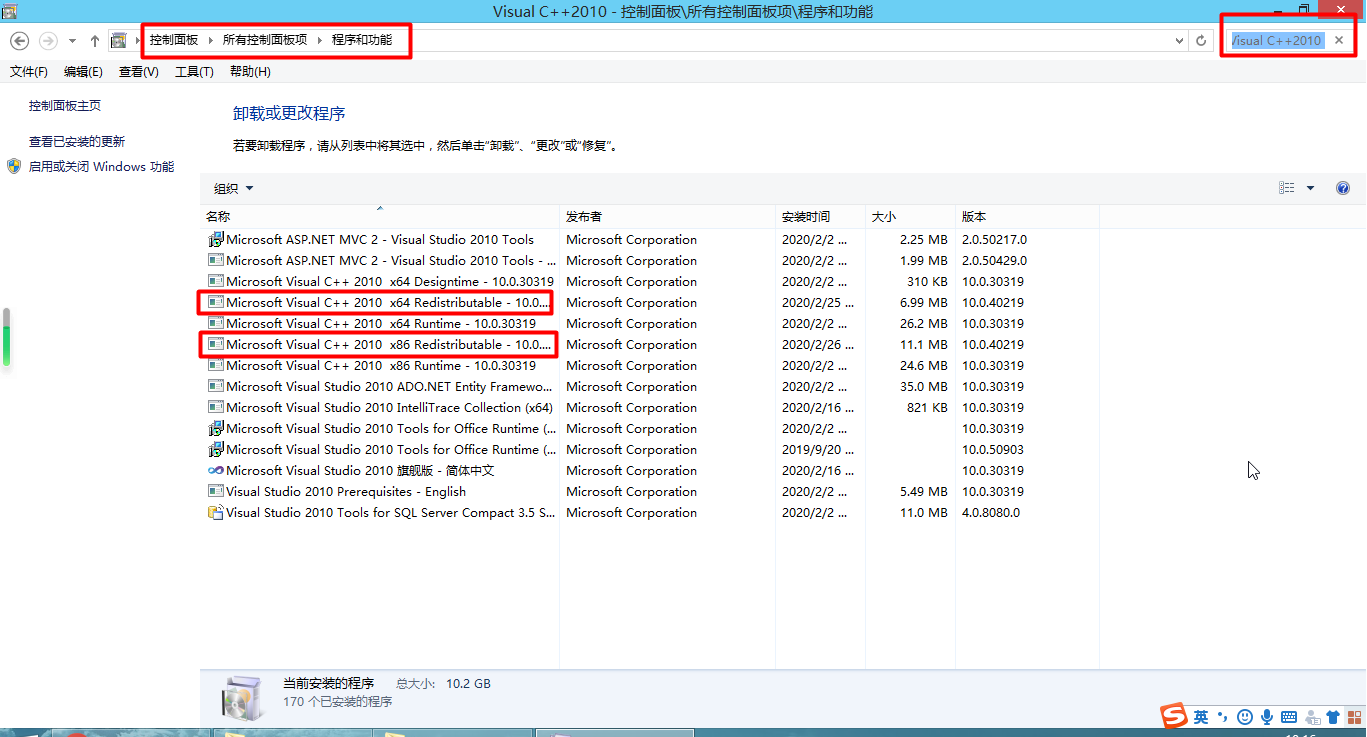Open the 文件(F) menu
1367x737 pixels.
29,72
